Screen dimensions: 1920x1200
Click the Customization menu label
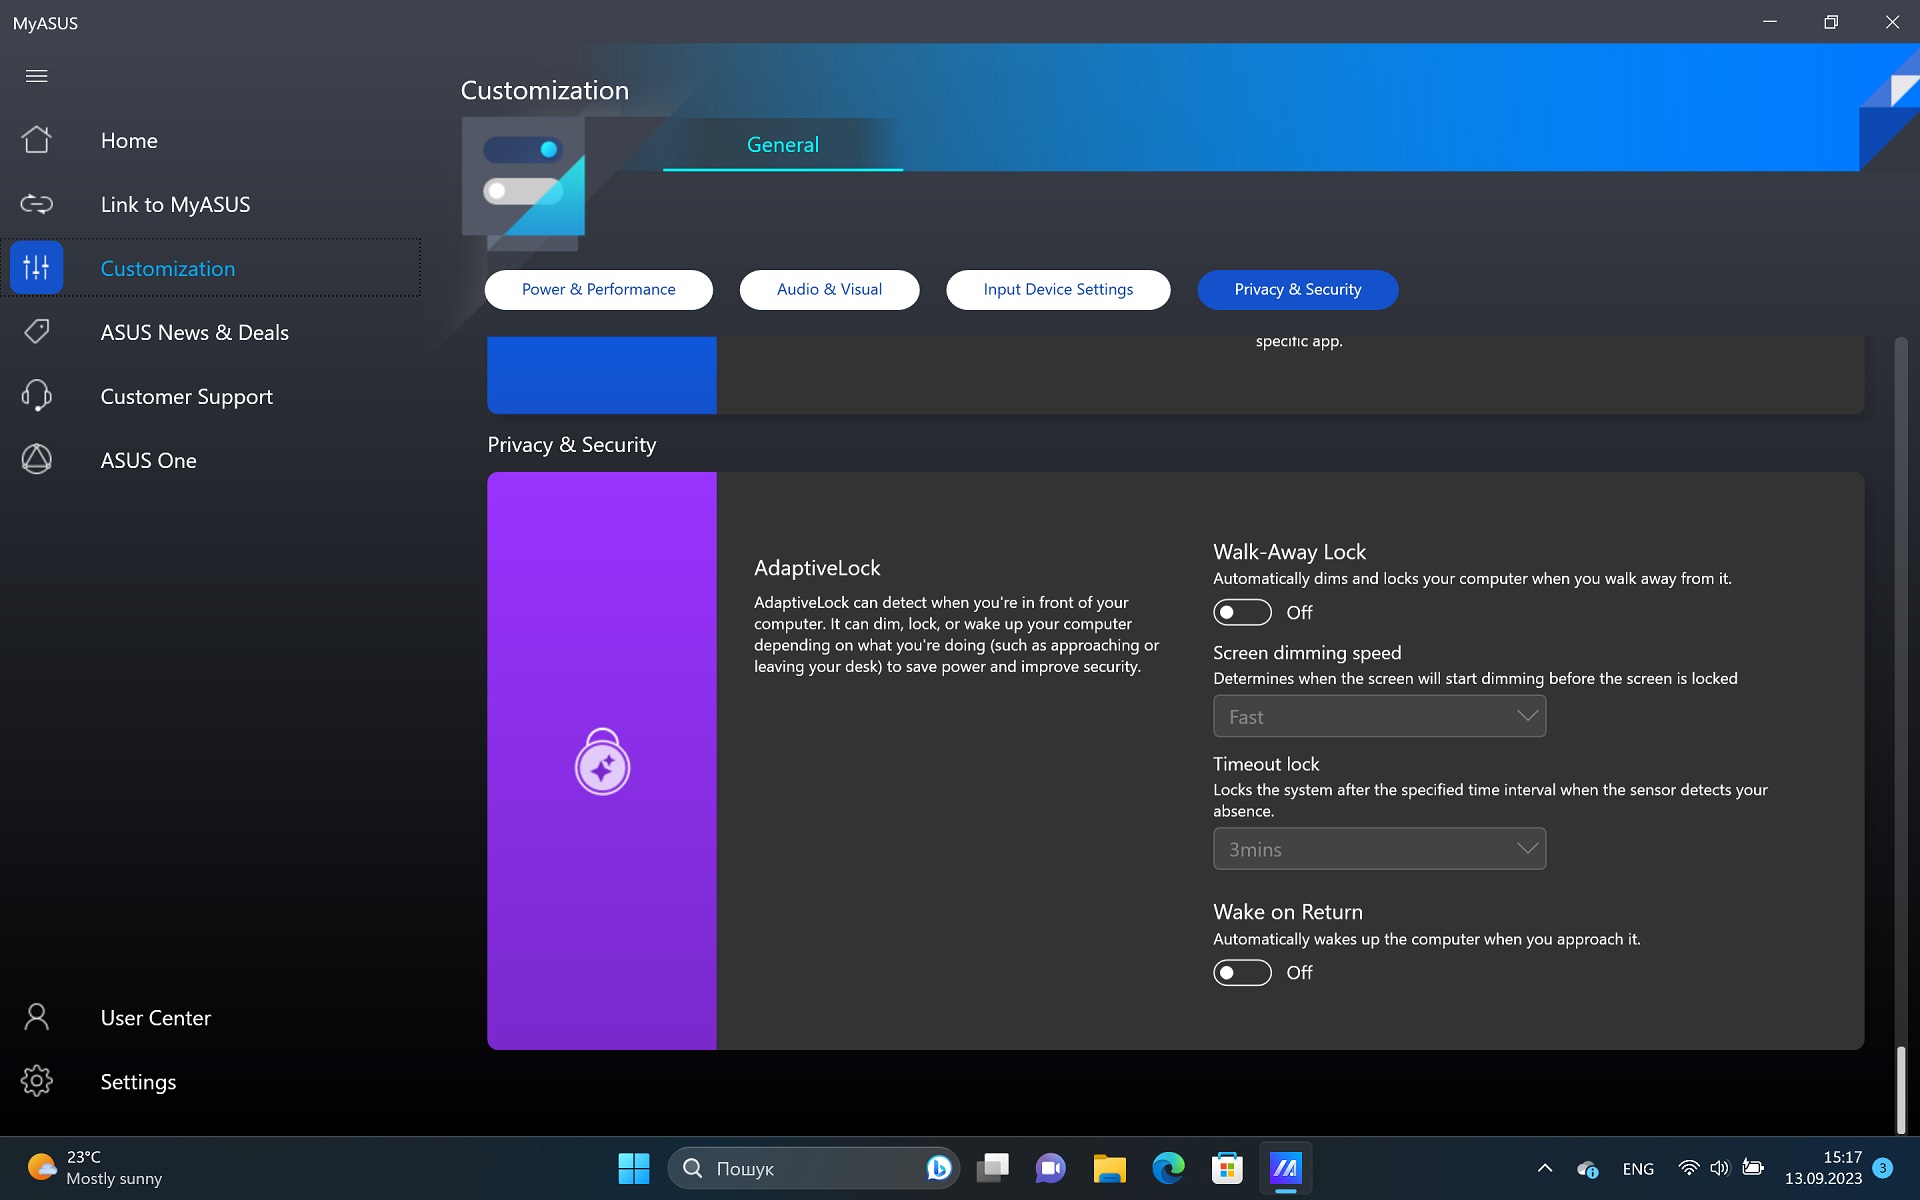coord(168,269)
